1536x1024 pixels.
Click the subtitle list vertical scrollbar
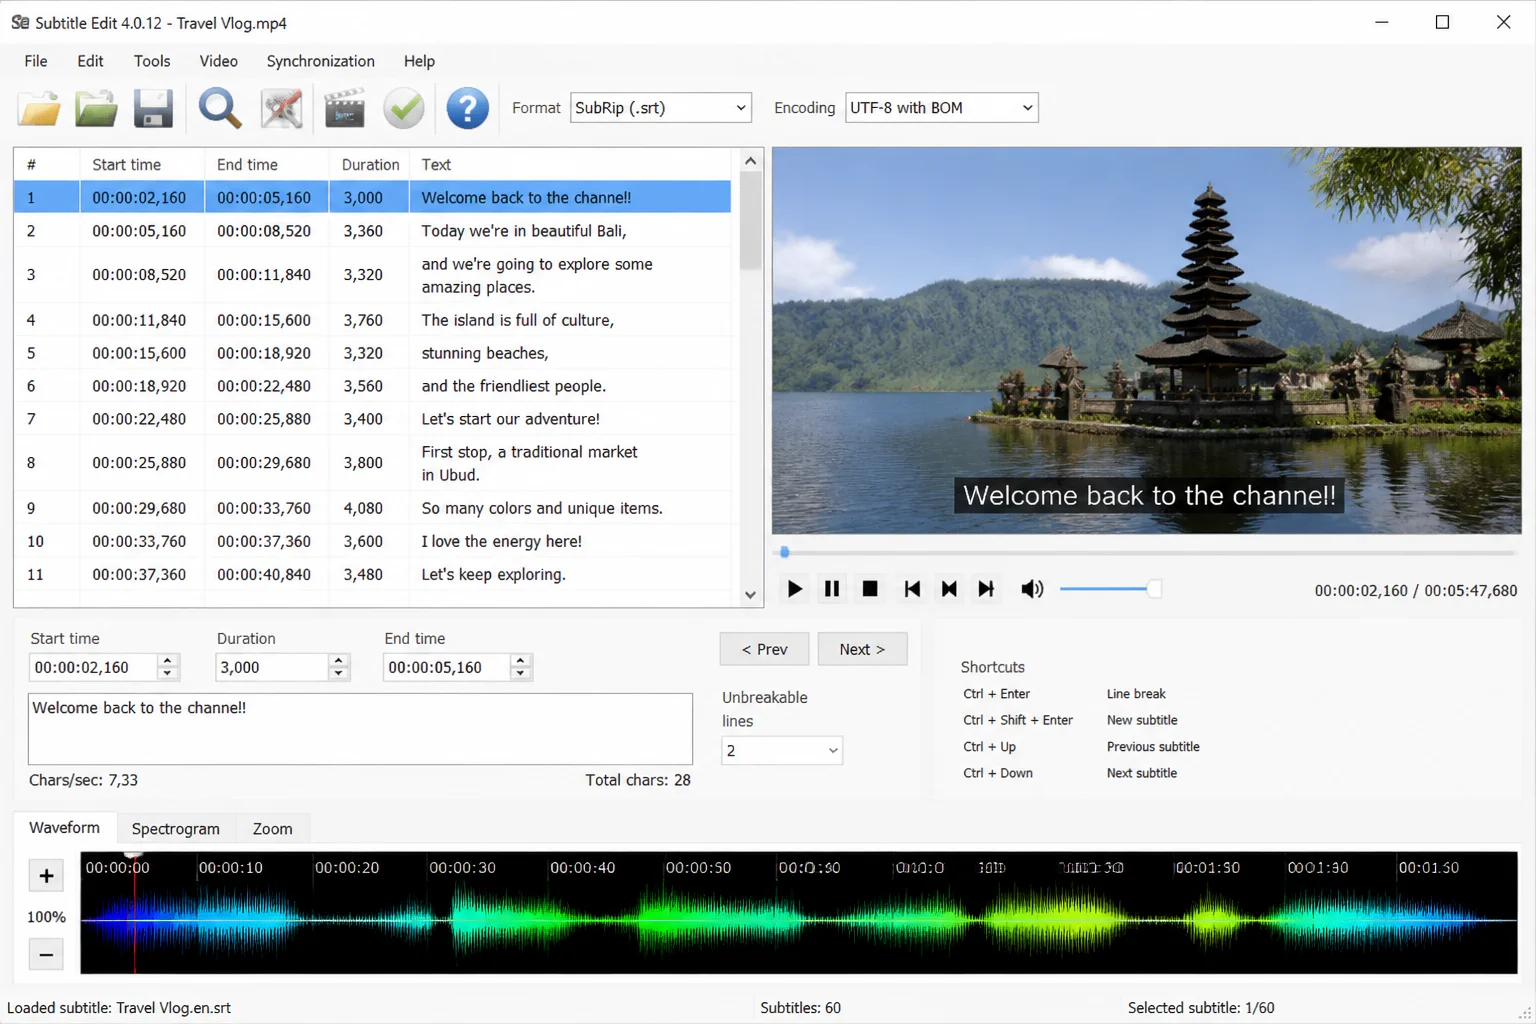click(x=751, y=378)
